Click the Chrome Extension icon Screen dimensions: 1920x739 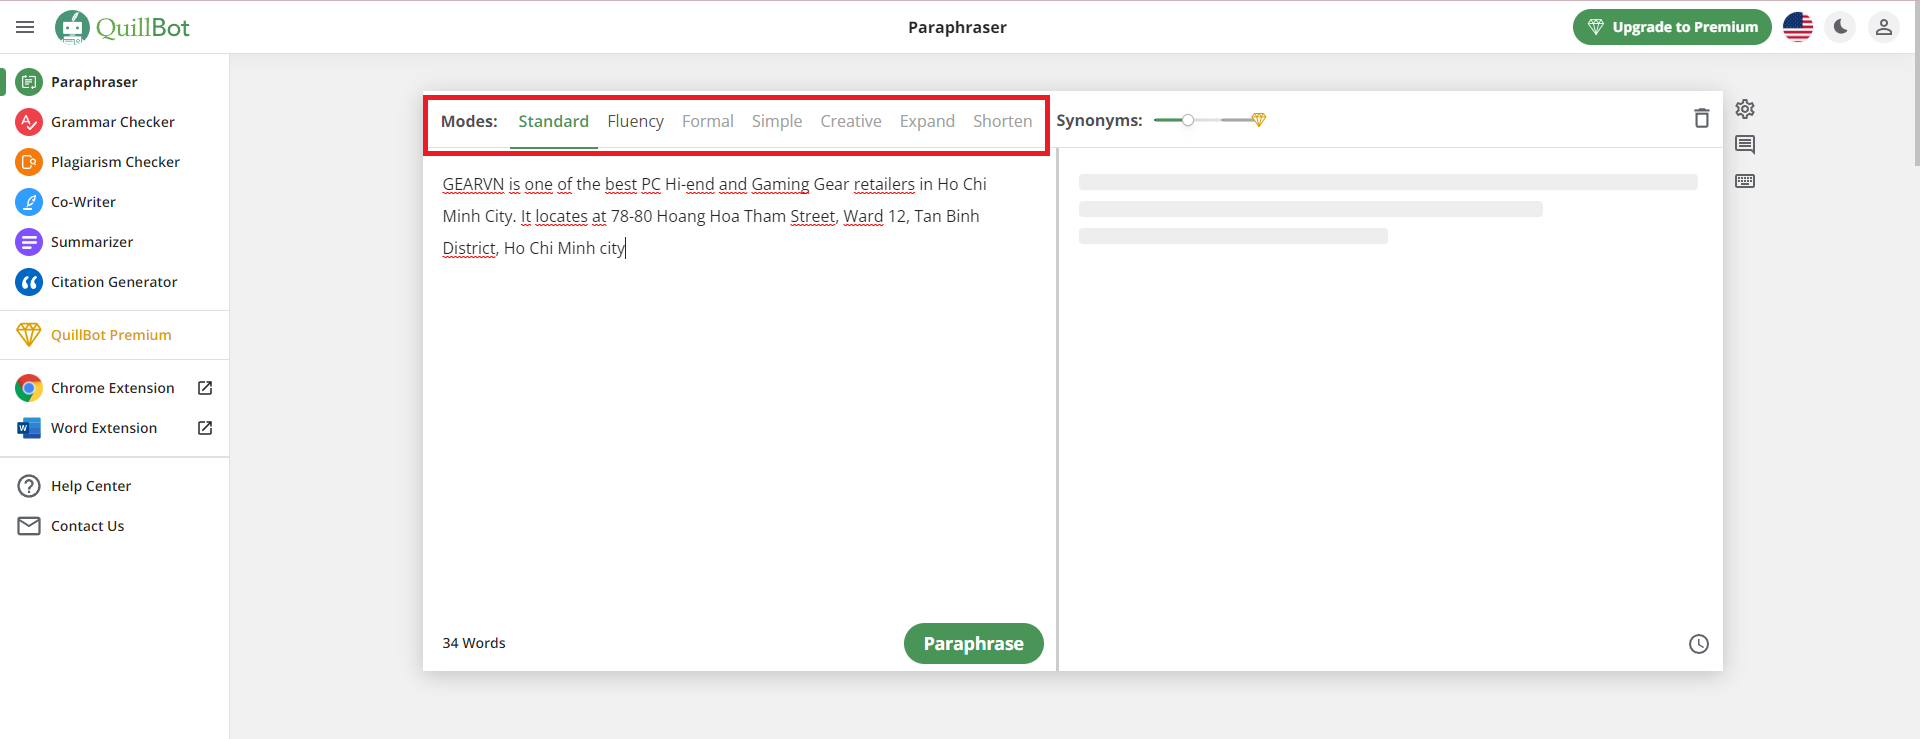tap(29, 388)
